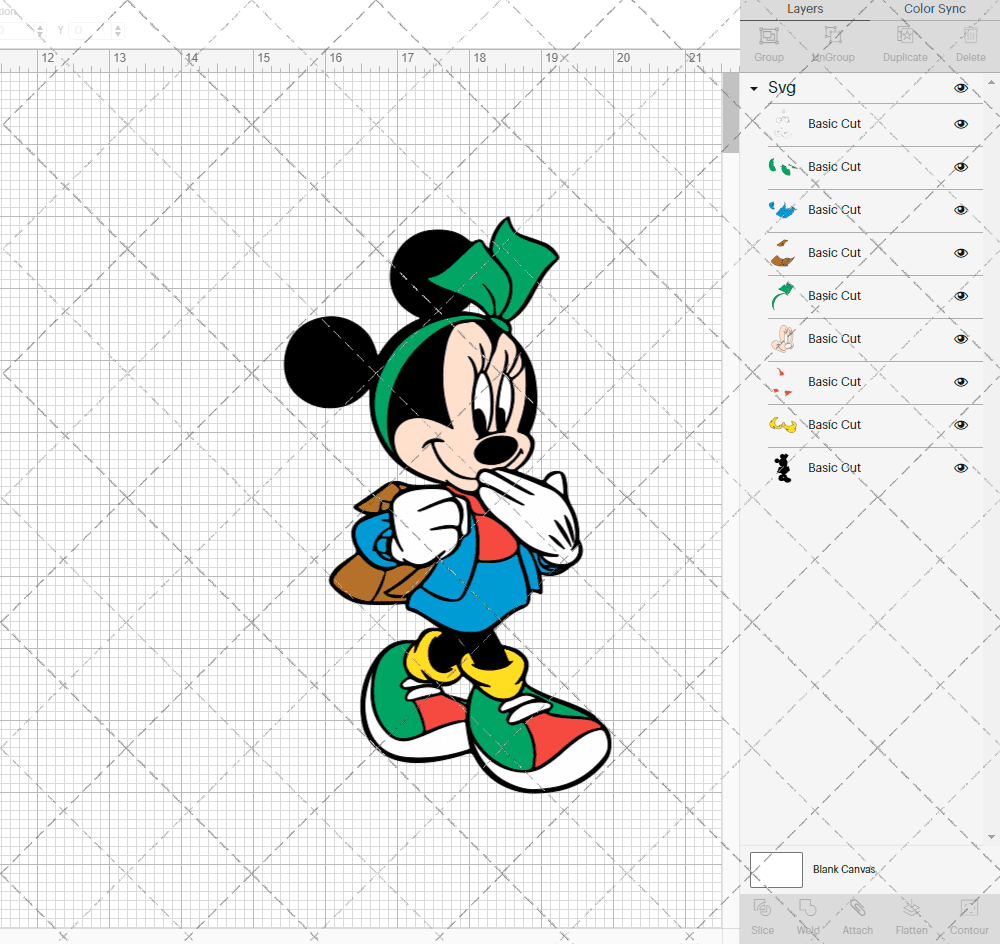Click the canvas vertical scrollbar thumb

coord(730,112)
